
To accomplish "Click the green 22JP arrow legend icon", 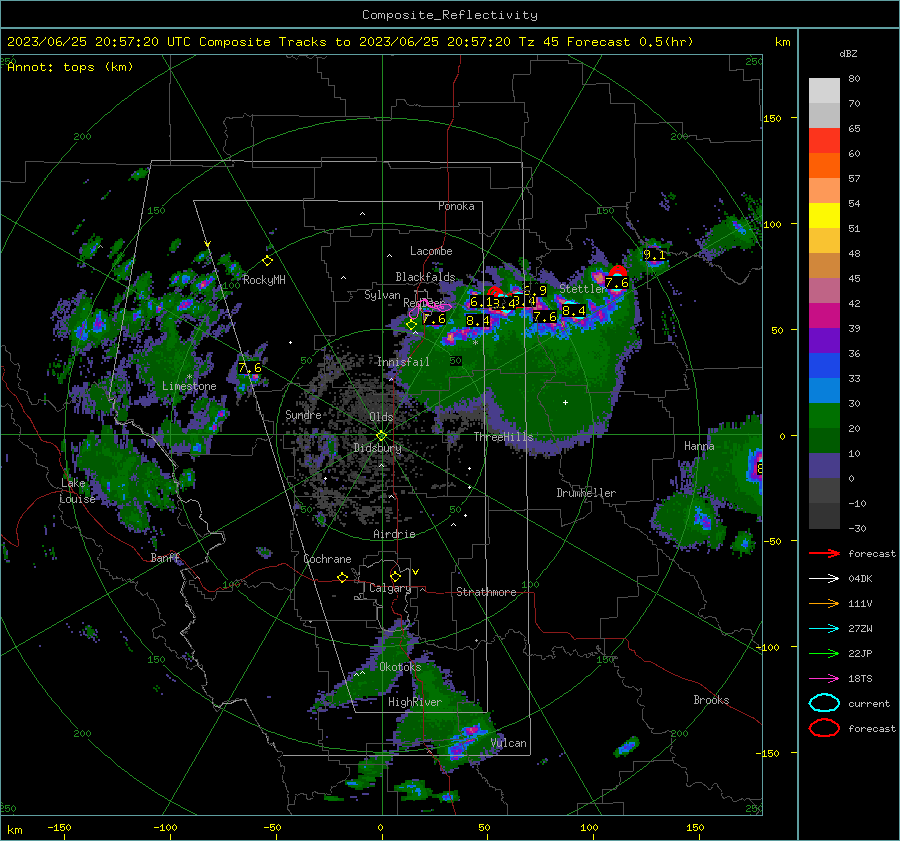I will 824,653.
